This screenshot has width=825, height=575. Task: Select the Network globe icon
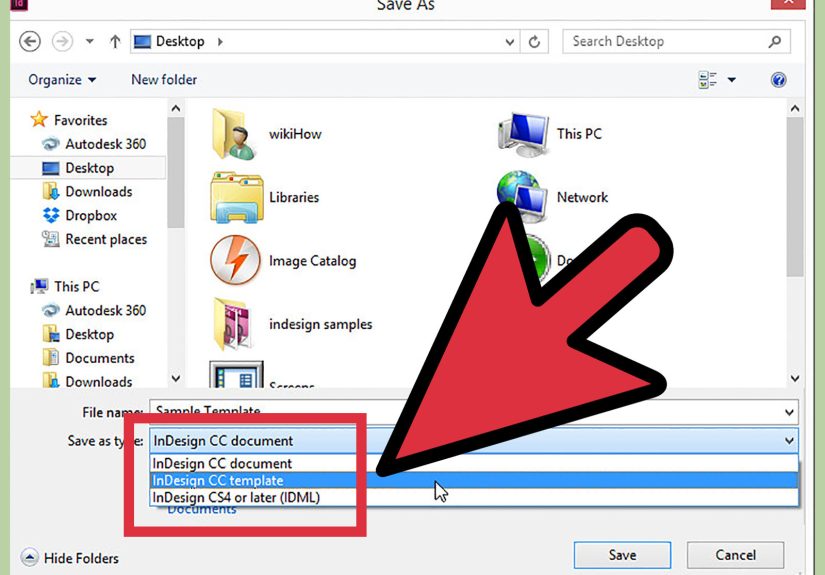521,196
